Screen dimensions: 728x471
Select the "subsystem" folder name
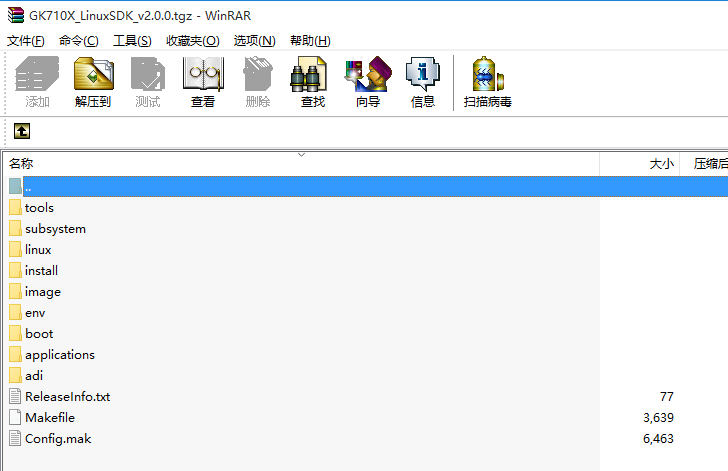(x=55, y=229)
